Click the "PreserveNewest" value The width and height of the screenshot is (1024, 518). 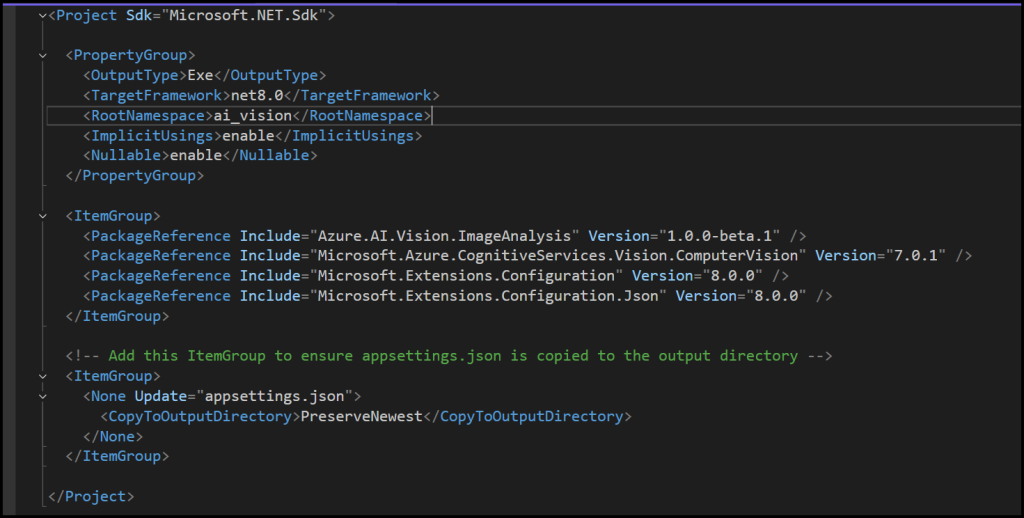[361, 417]
